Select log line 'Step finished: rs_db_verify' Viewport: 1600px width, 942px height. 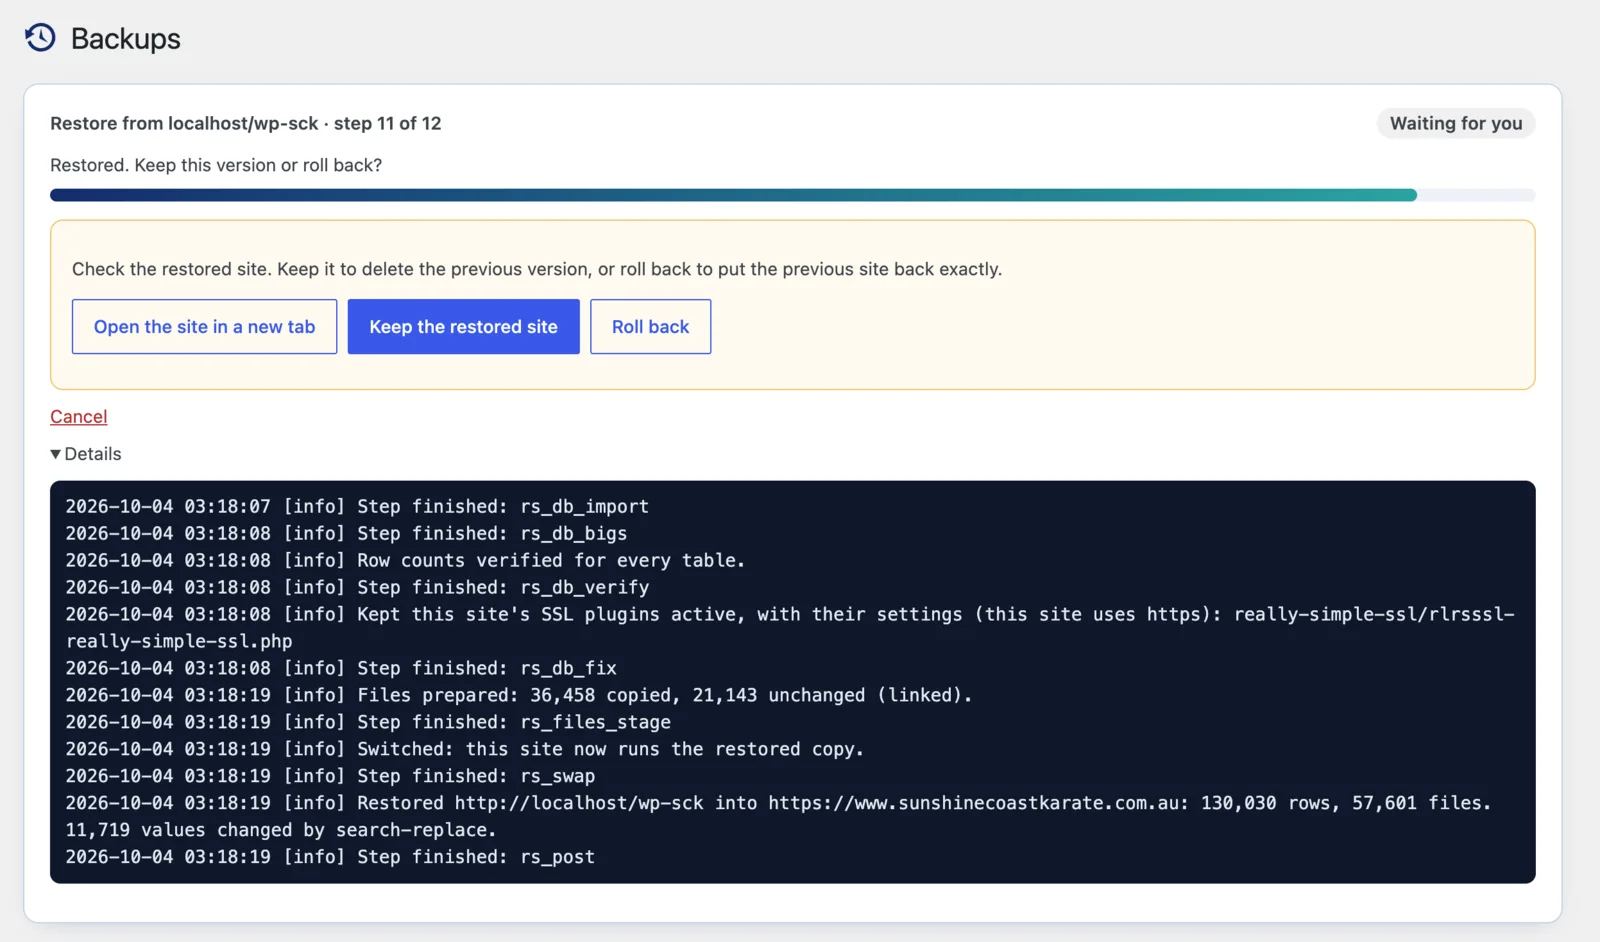pyautogui.click(x=357, y=587)
